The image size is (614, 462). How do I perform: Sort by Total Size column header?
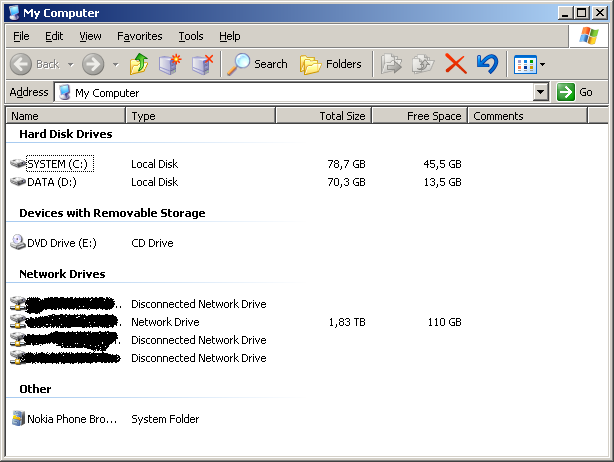click(323, 116)
